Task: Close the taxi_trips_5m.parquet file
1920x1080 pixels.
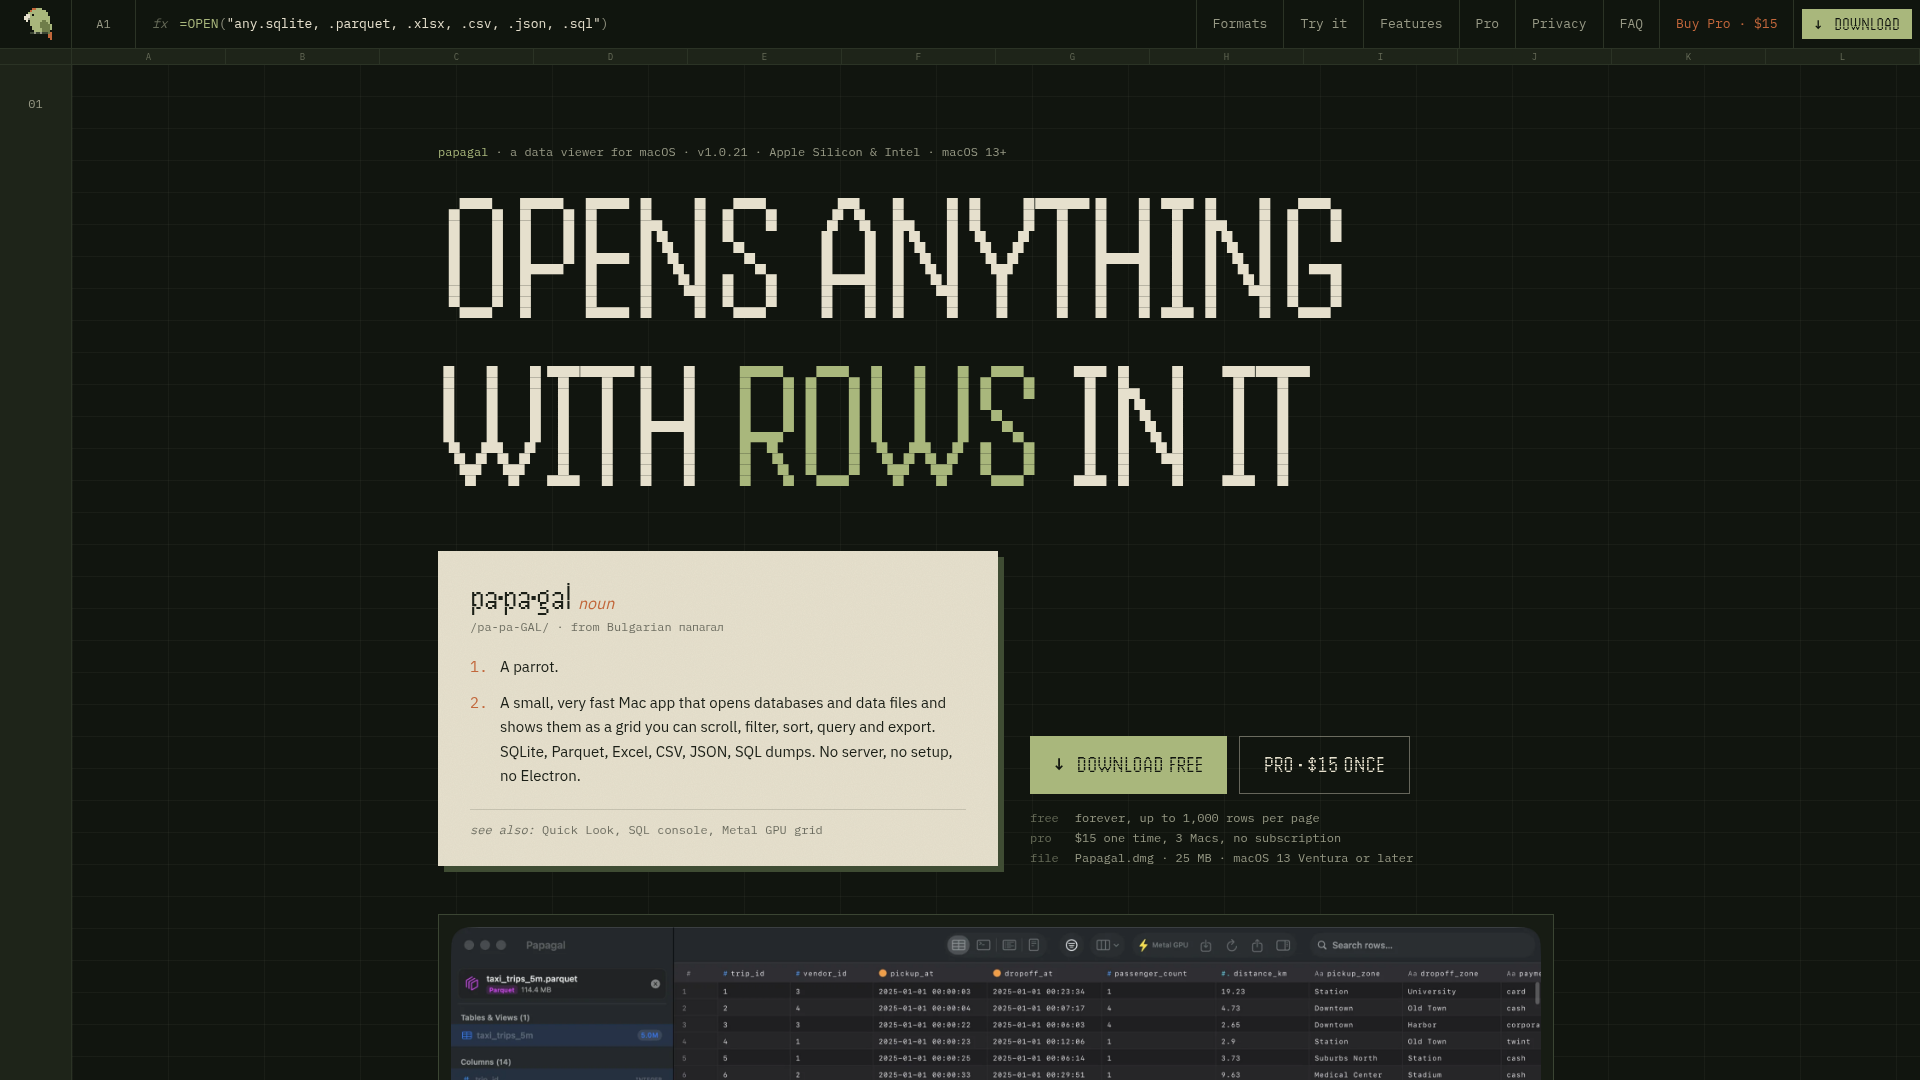Action: tap(655, 984)
